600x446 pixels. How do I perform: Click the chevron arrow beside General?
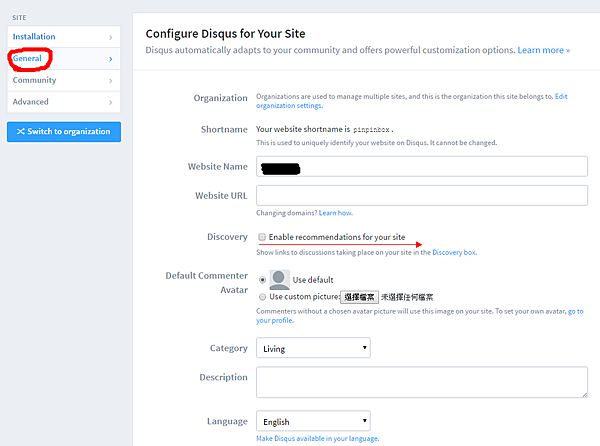(x=111, y=59)
